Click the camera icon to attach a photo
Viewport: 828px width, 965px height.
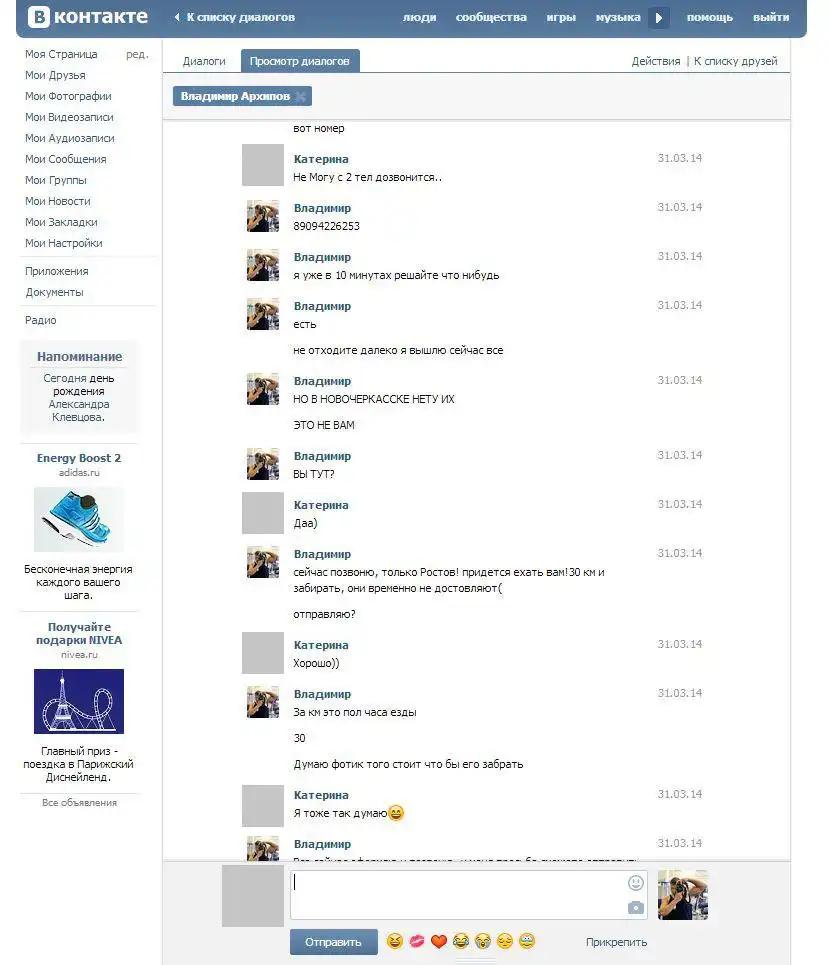(x=636, y=907)
